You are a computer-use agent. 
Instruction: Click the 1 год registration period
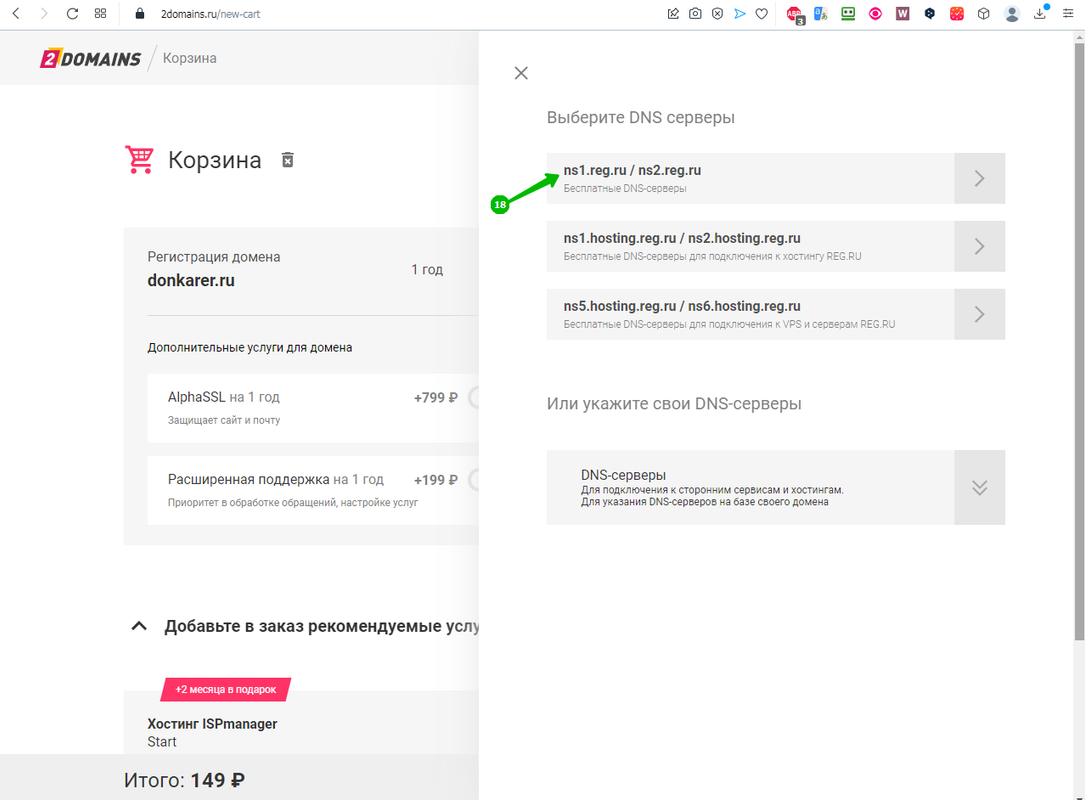coord(427,269)
